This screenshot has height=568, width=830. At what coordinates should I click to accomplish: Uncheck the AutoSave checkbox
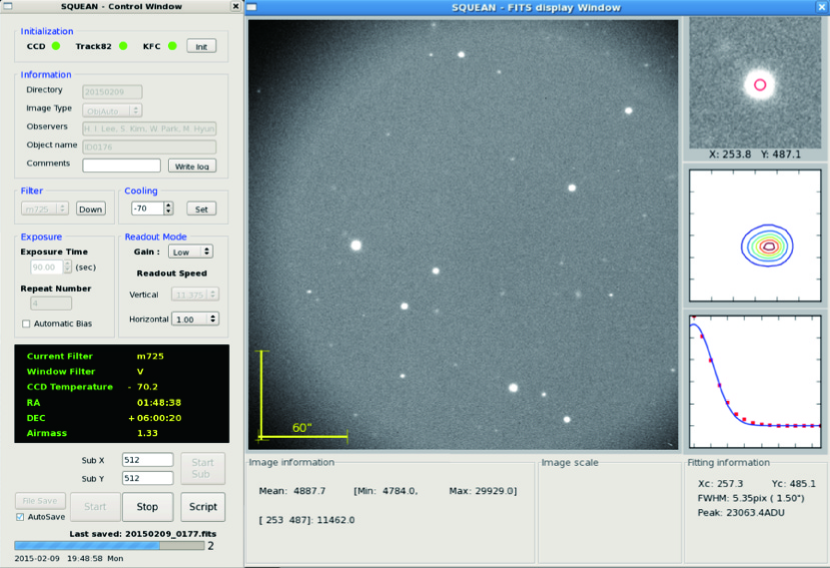[x=20, y=517]
